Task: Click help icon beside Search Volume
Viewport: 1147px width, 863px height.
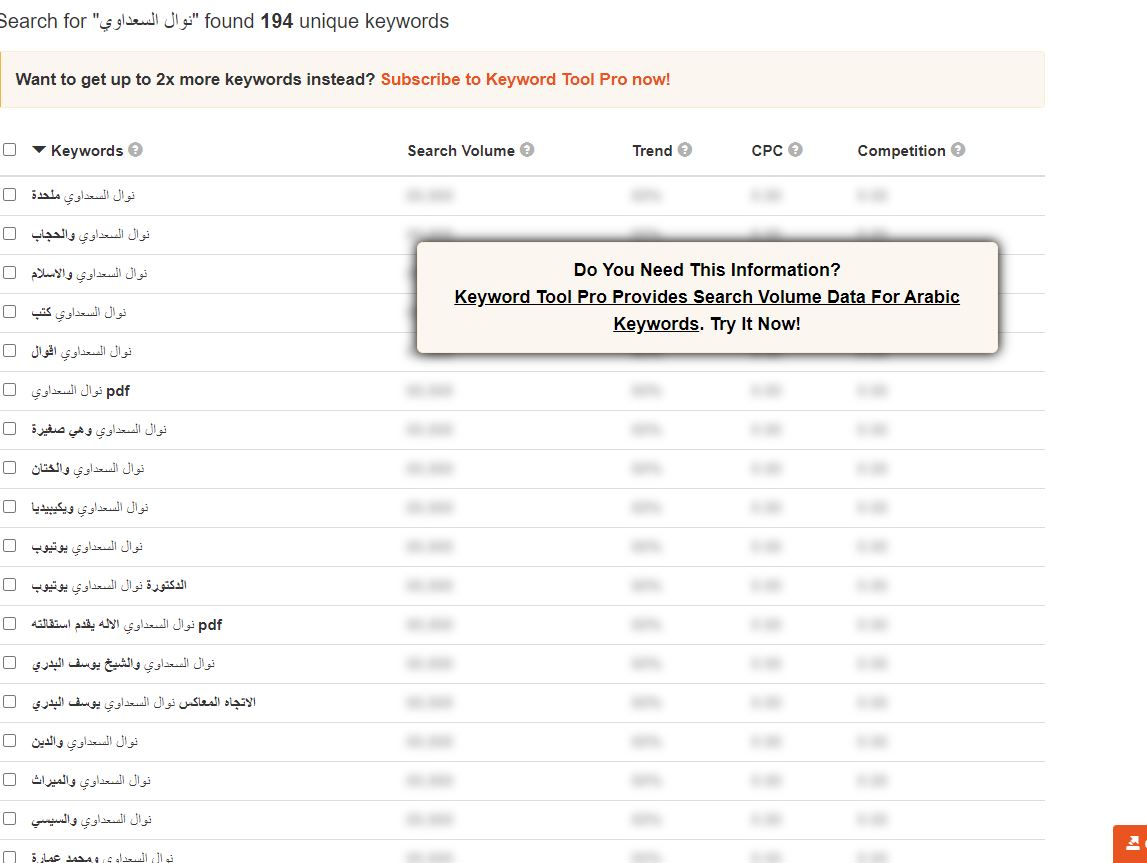Action: [x=527, y=150]
